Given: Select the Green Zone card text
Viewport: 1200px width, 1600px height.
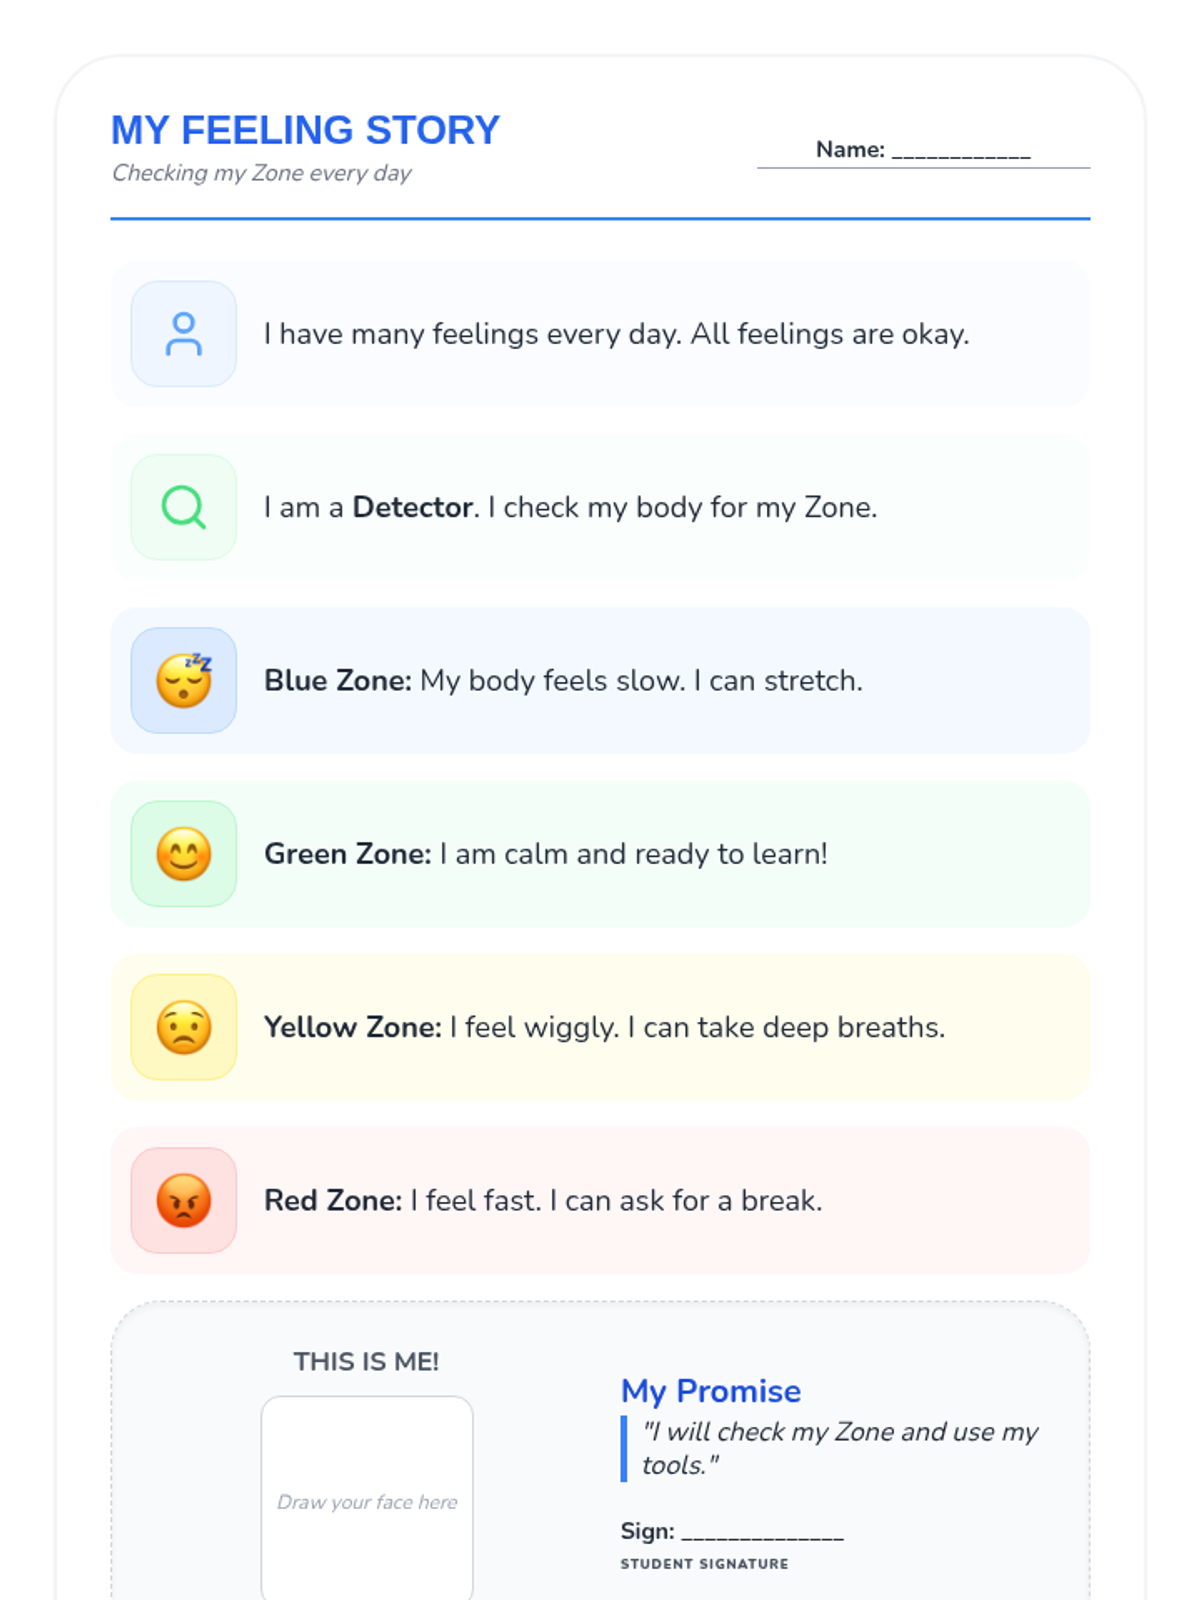Looking at the screenshot, I should [x=546, y=854].
